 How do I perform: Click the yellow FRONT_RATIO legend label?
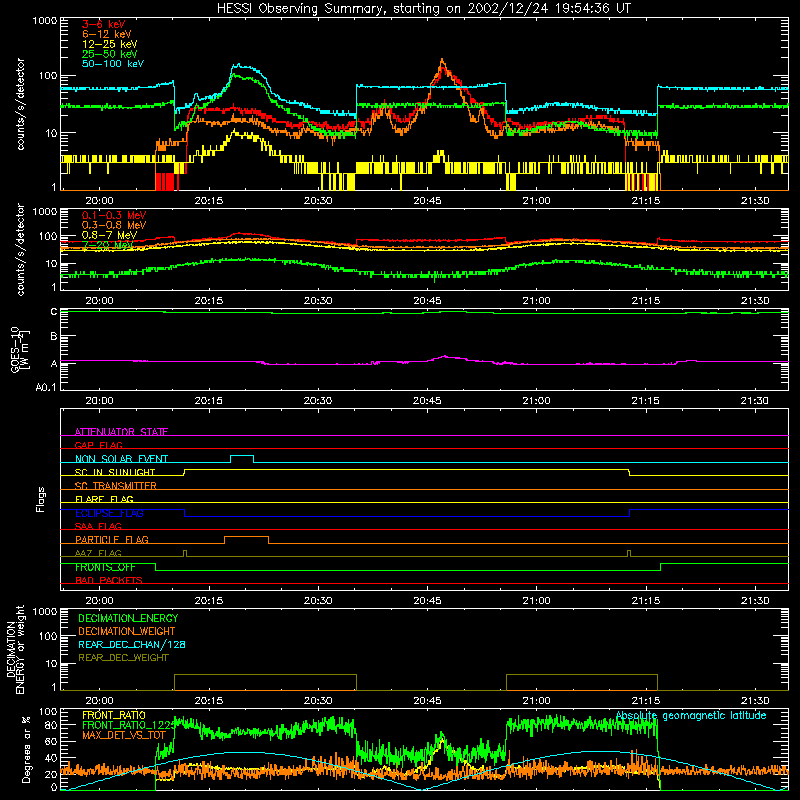click(x=114, y=715)
